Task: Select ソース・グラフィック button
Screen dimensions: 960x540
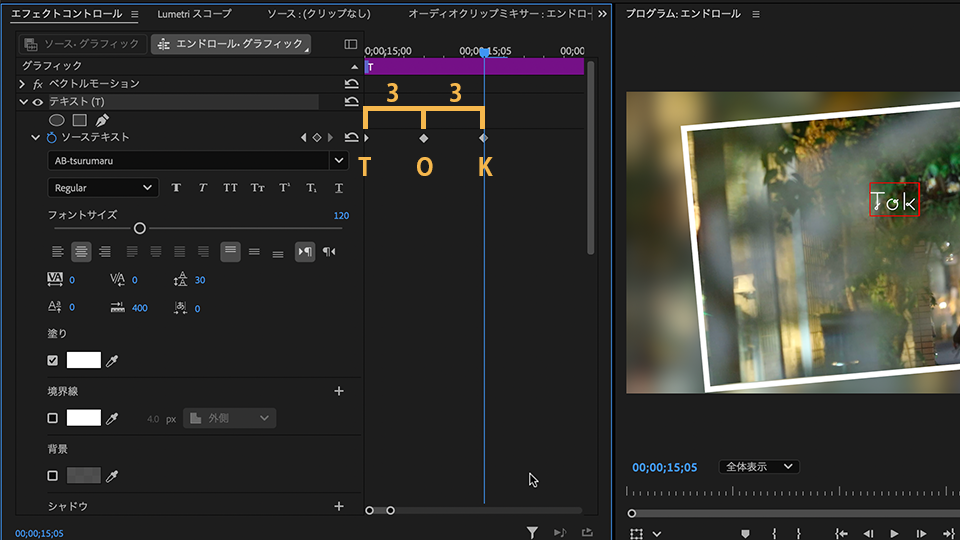Action: pyautogui.click(x=83, y=44)
